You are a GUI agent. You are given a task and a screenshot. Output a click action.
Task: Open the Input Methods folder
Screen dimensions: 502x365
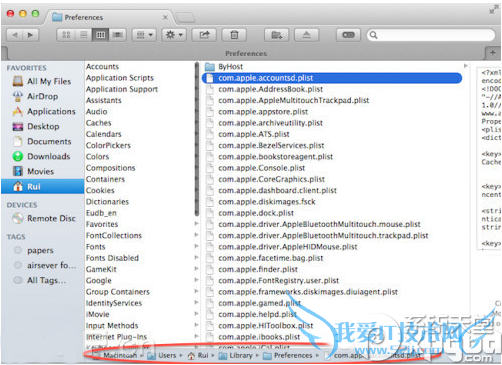click(112, 326)
